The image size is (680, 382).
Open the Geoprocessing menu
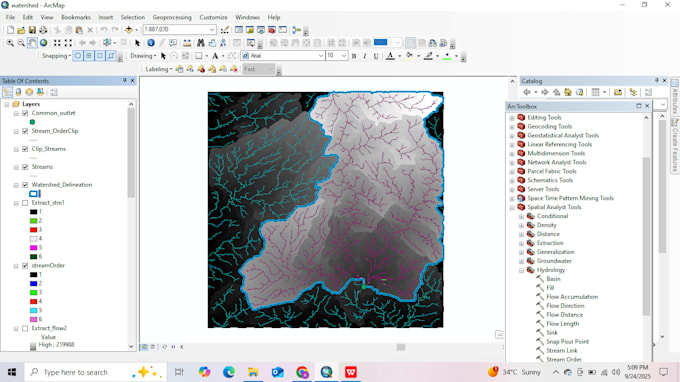172,17
